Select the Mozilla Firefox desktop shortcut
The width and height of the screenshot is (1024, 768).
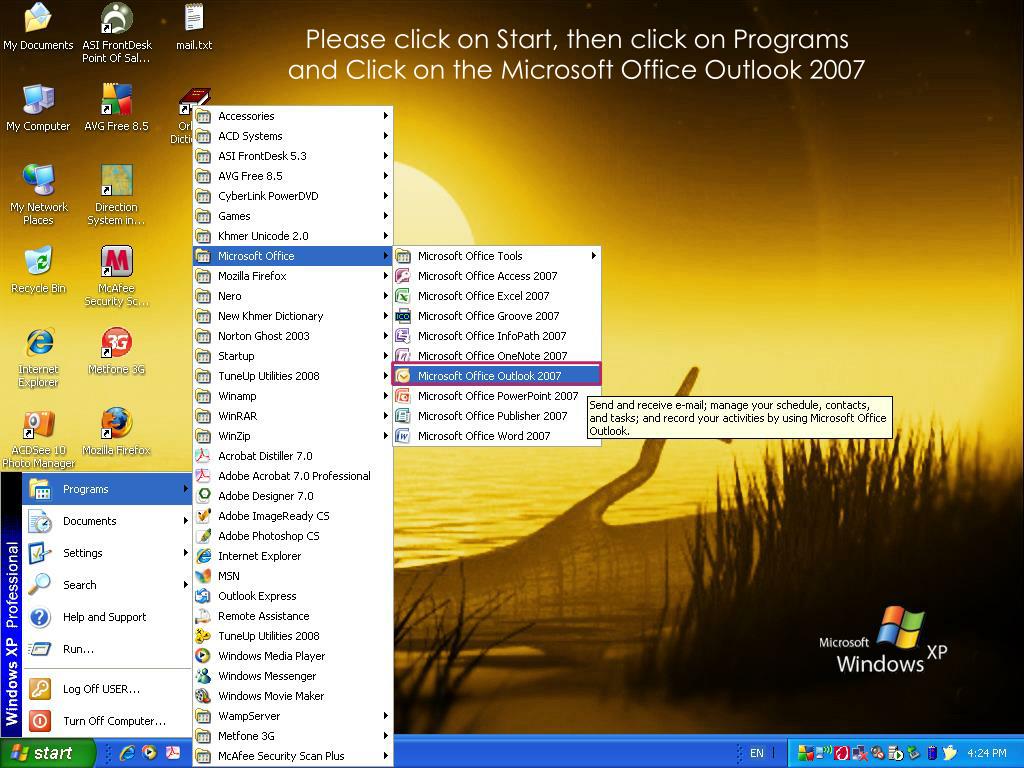pyautogui.click(x=116, y=432)
